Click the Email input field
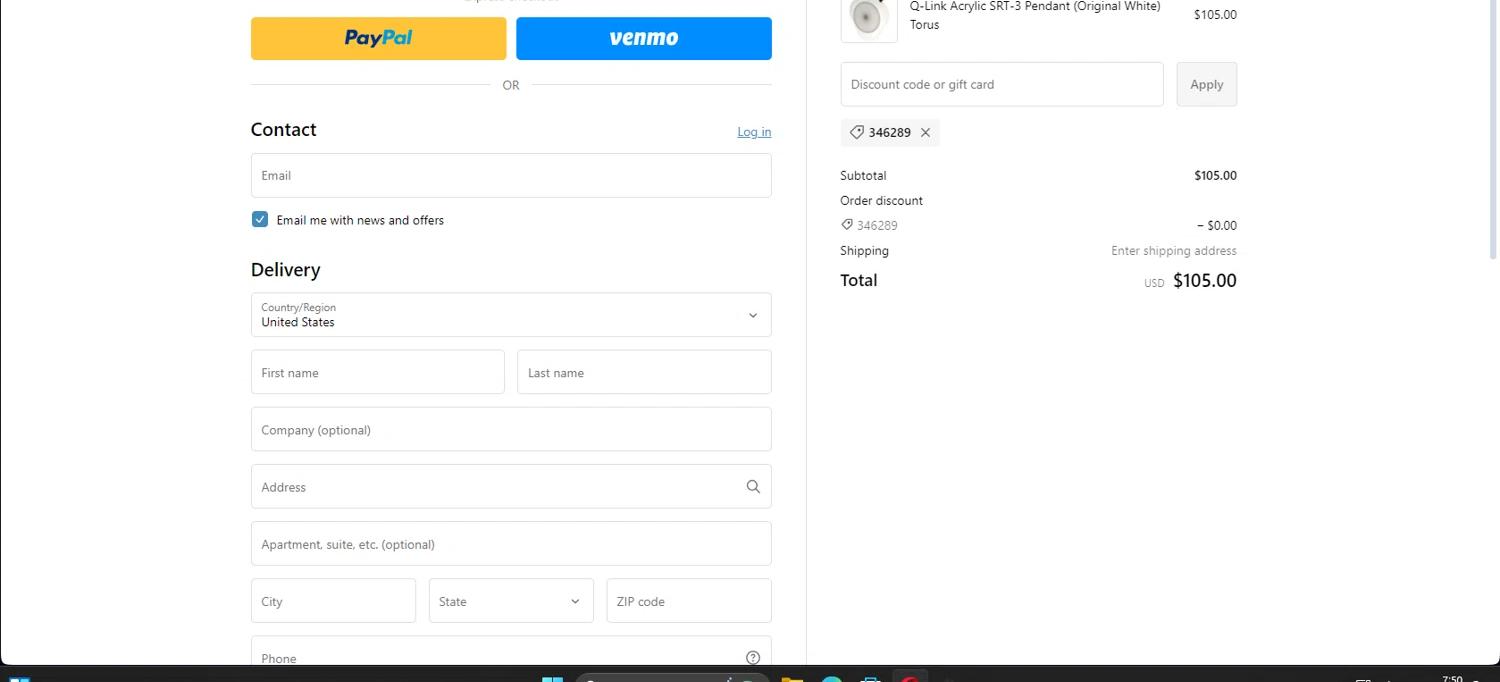The image size is (1500, 682). tap(510, 176)
